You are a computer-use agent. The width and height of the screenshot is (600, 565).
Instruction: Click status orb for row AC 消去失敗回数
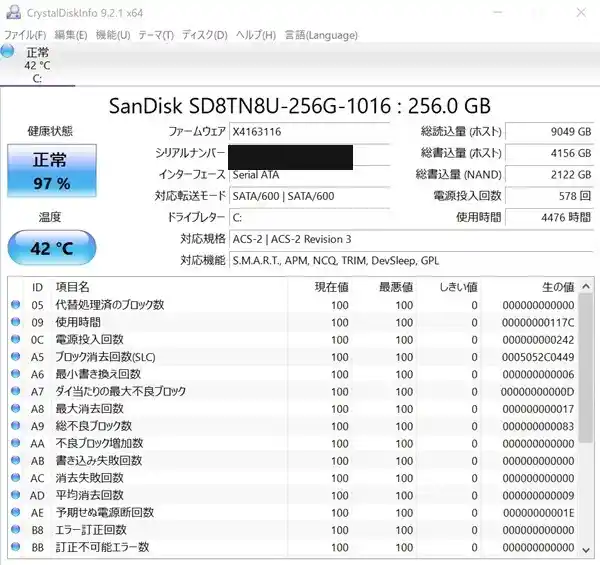click(x=16, y=477)
